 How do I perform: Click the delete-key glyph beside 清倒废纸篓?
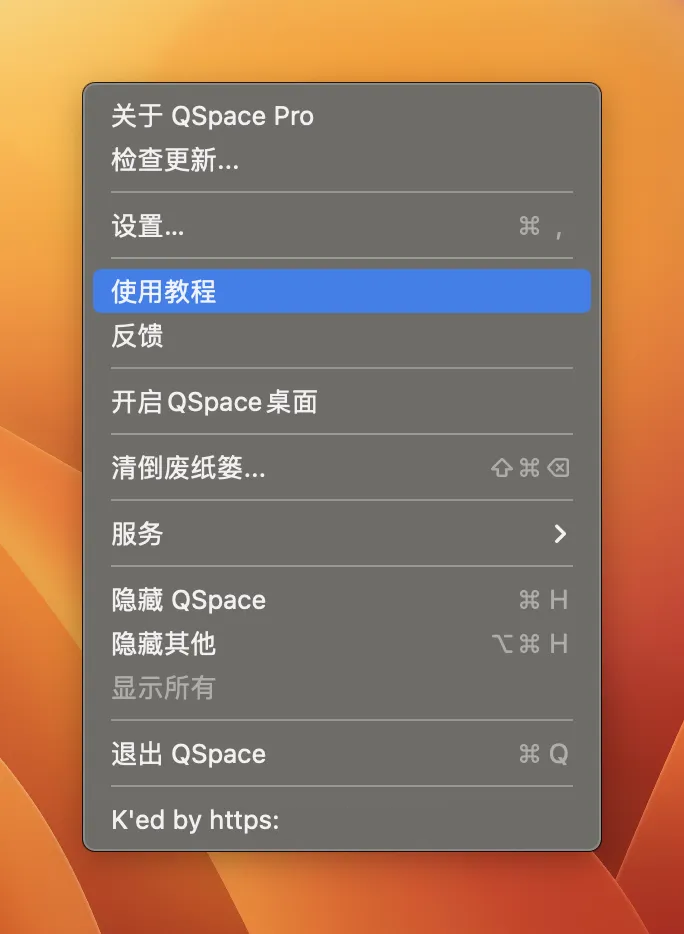click(x=558, y=468)
